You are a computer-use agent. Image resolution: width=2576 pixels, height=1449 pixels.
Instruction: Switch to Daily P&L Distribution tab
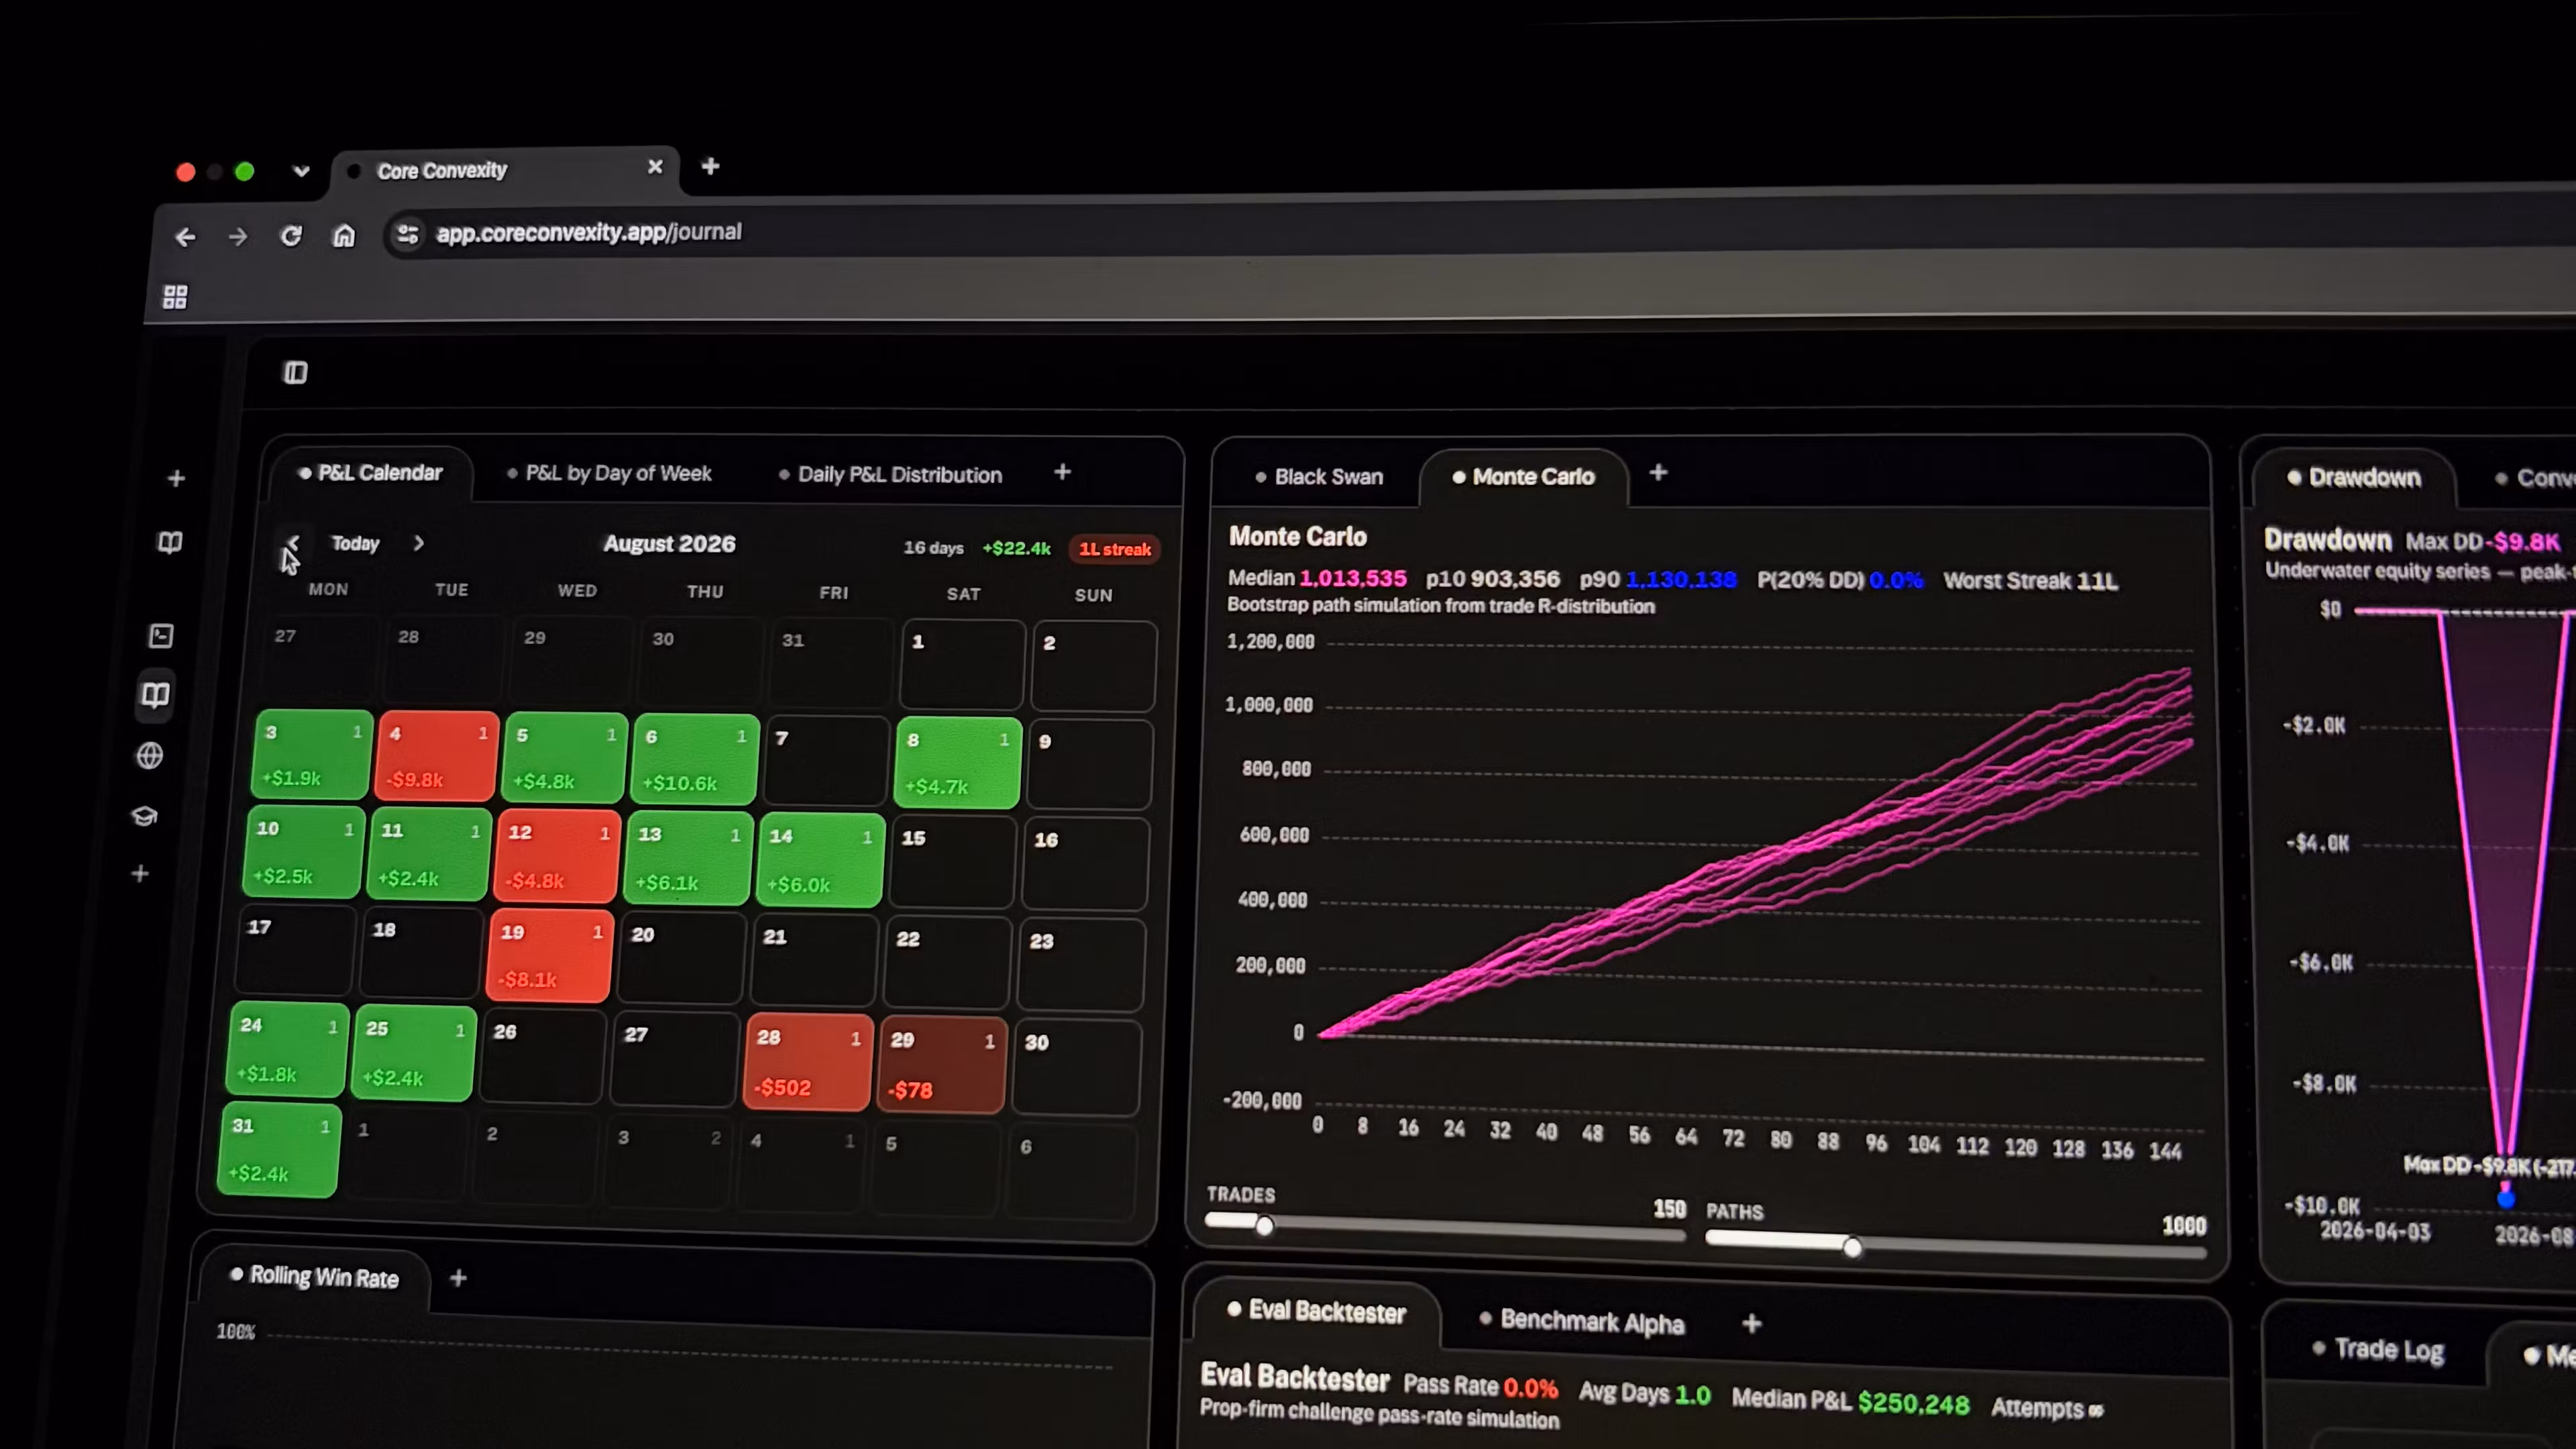(890, 475)
